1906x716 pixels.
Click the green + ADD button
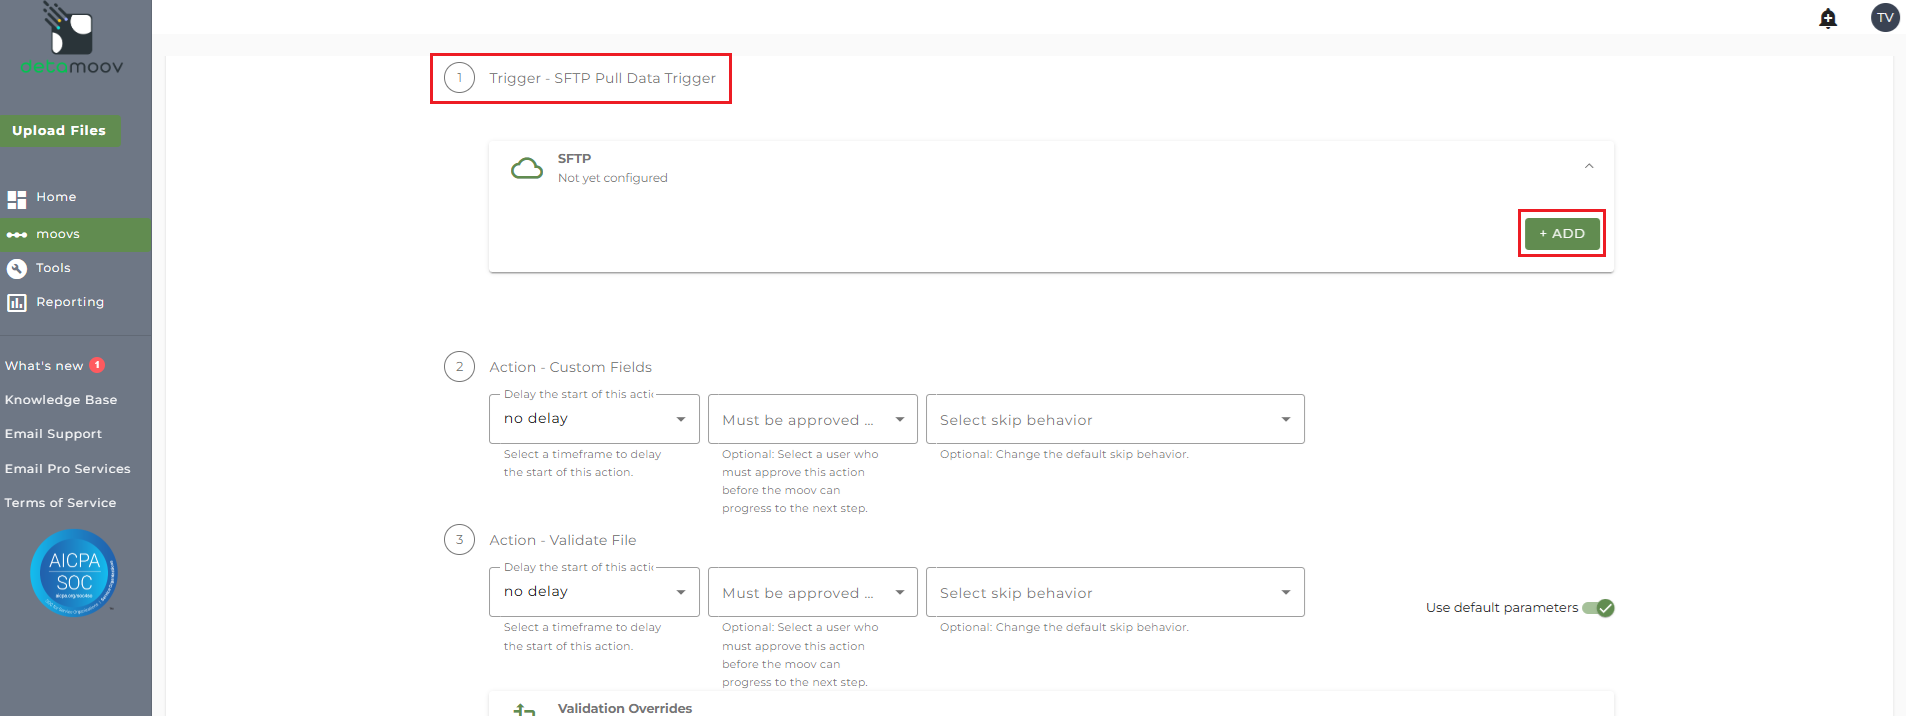click(1561, 233)
